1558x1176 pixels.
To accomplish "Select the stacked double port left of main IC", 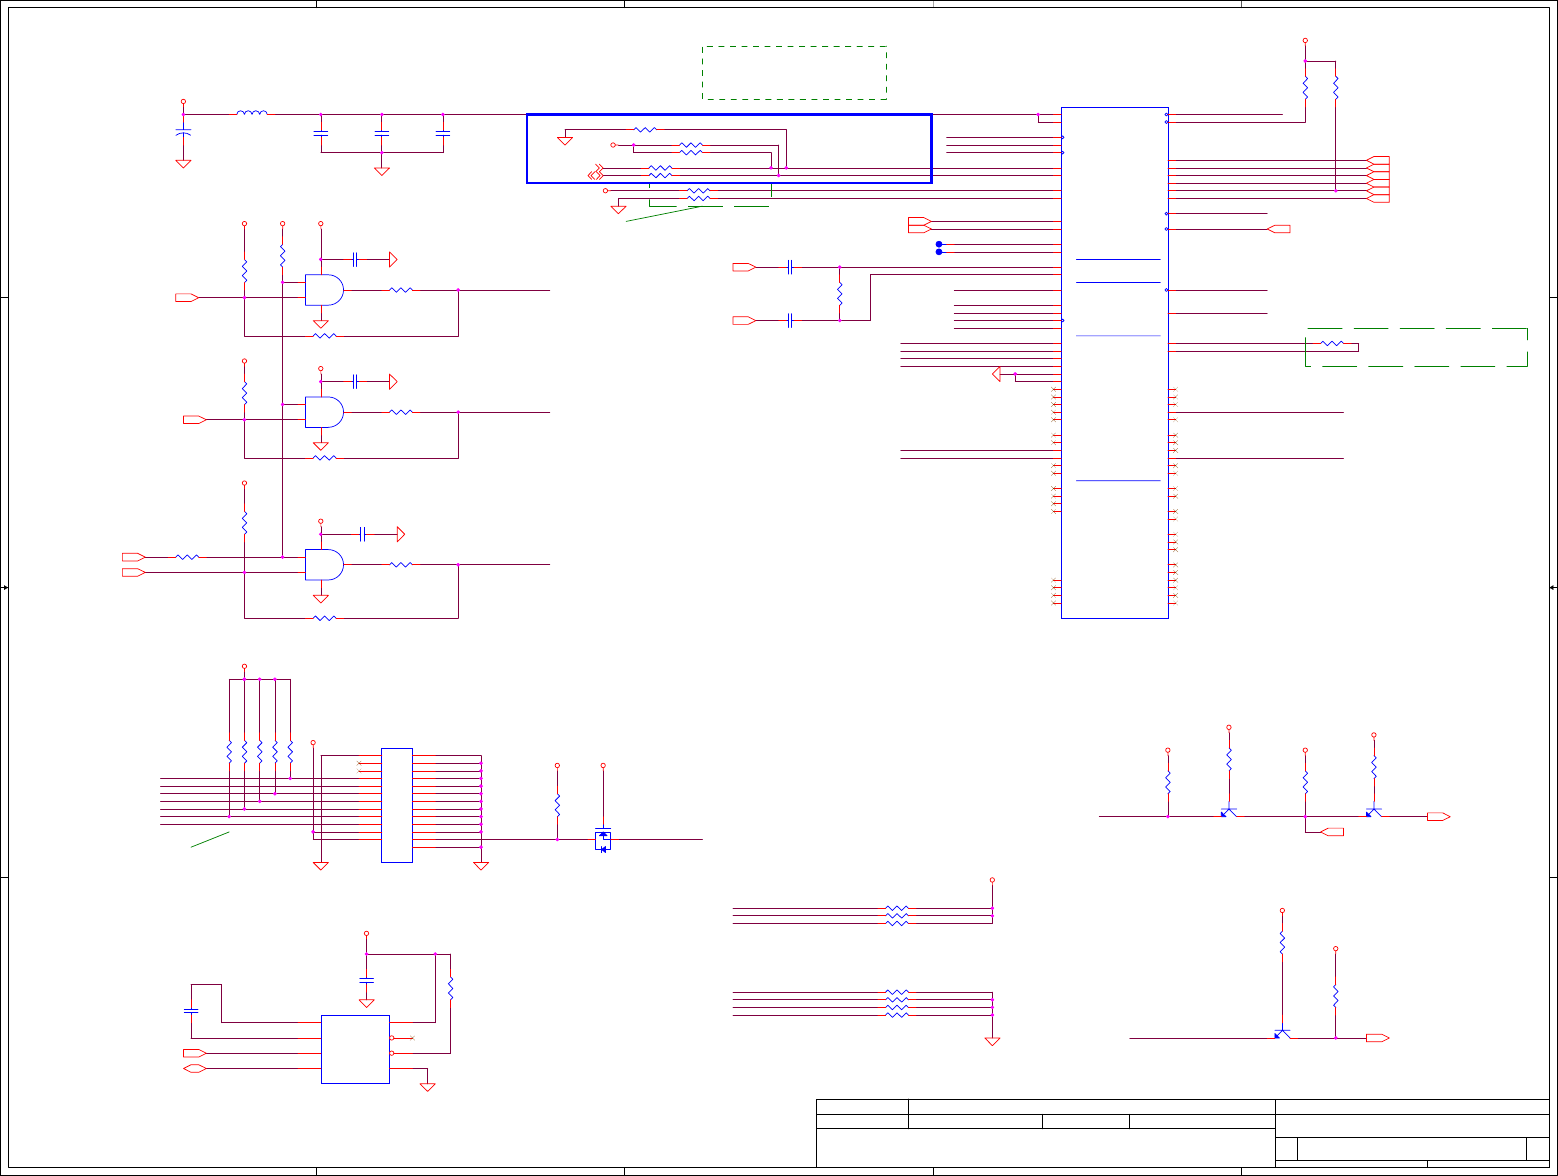I will pyautogui.click(x=920, y=224).
